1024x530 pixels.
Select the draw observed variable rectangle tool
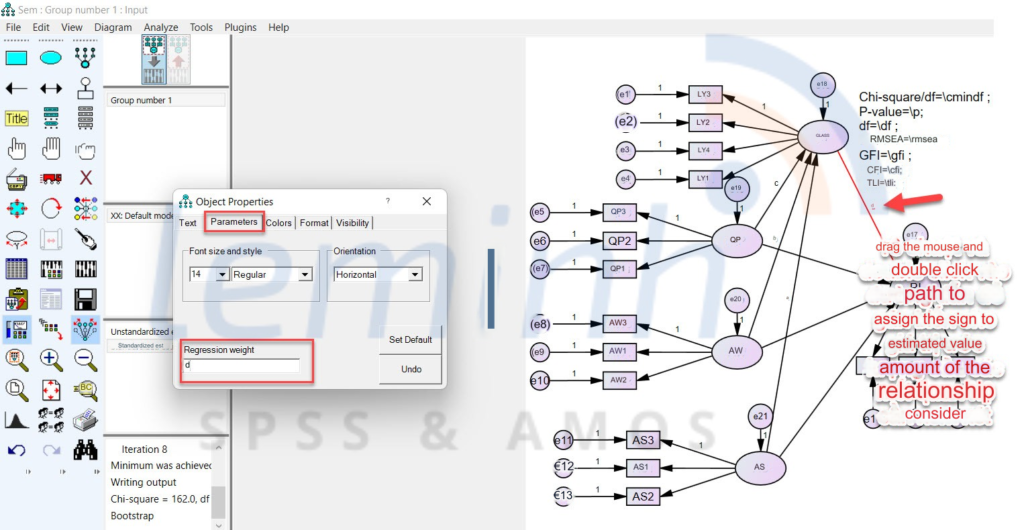(17, 58)
